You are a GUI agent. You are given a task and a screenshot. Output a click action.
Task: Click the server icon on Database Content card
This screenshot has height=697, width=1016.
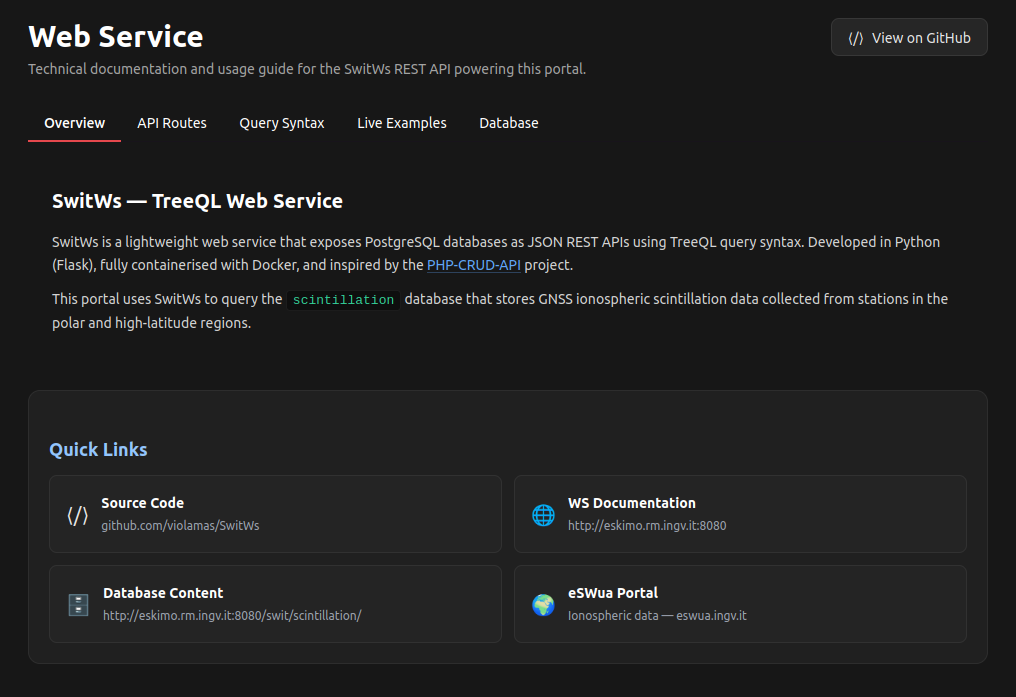click(x=78, y=604)
